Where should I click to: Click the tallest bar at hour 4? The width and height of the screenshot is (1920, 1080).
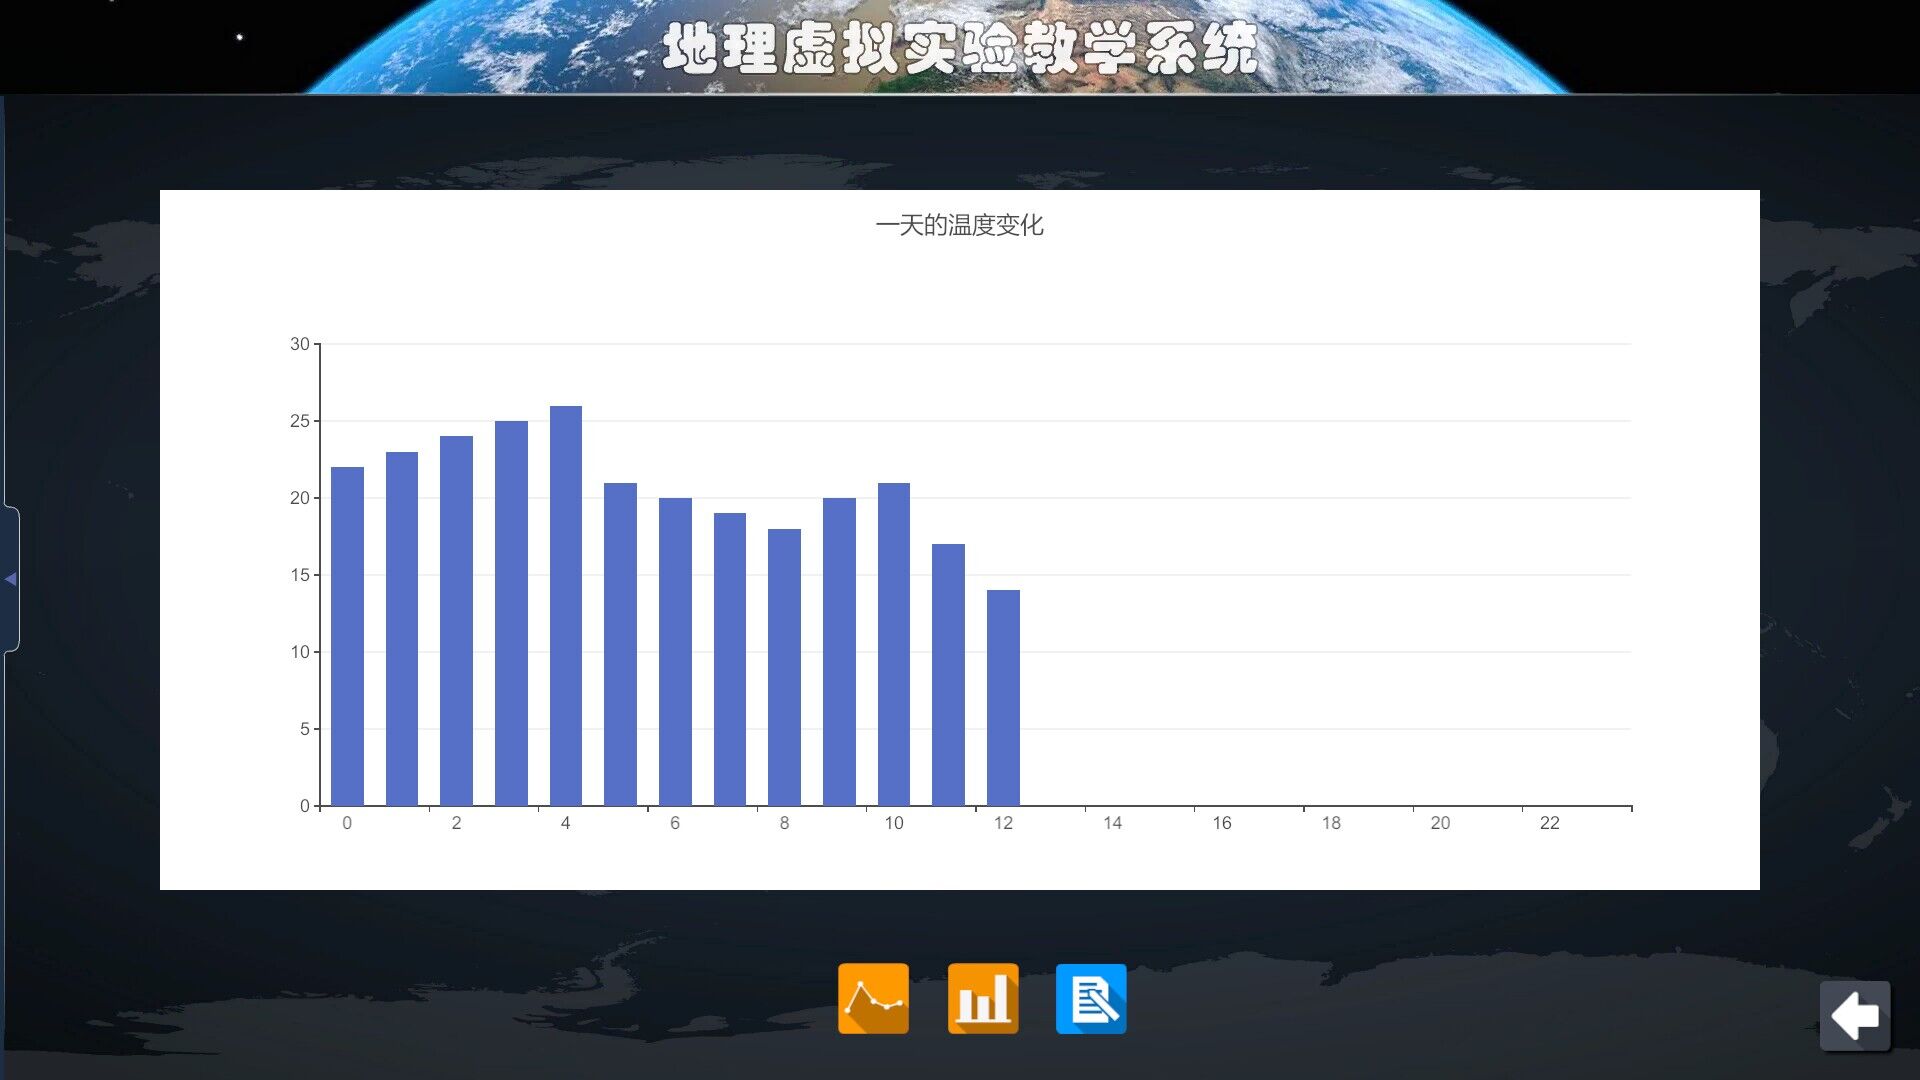pyautogui.click(x=566, y=606)
